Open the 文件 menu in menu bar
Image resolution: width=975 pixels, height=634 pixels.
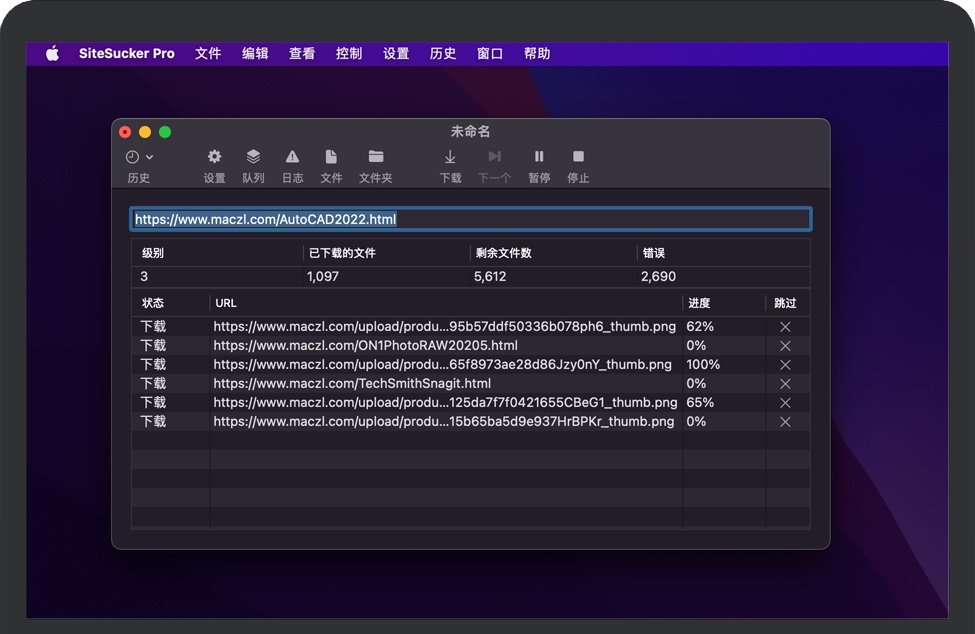208,54
